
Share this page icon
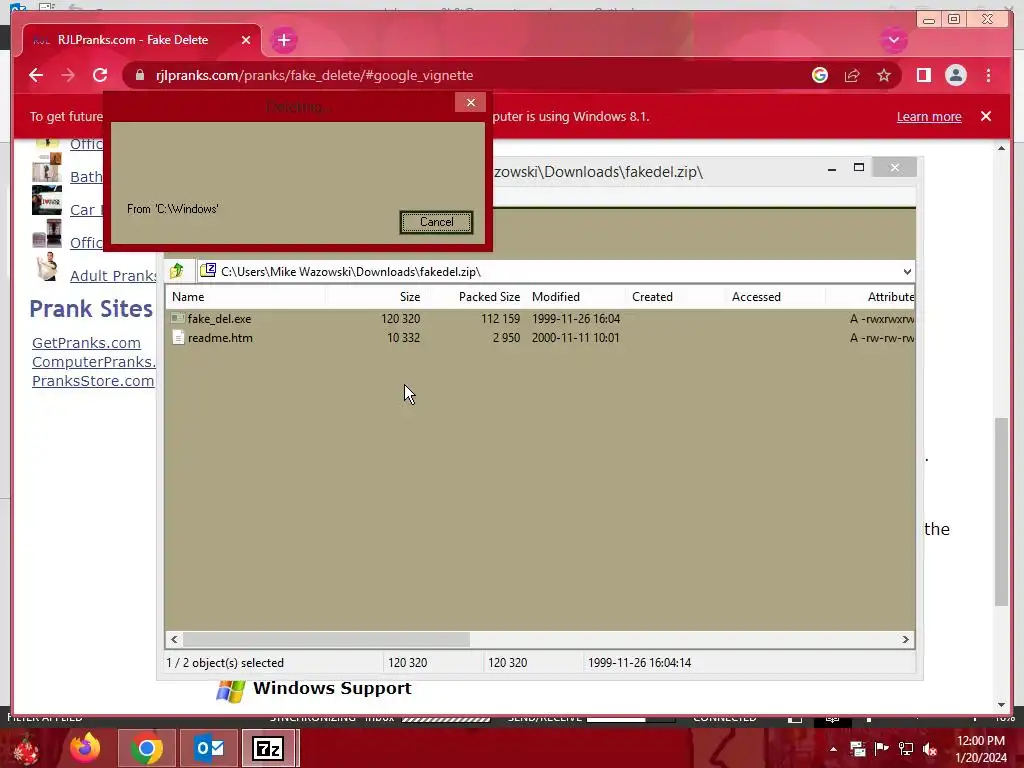click(x=852, y=75)
